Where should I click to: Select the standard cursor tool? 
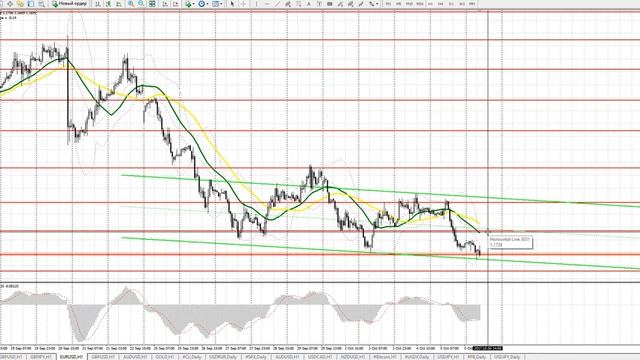pos(232,4)
